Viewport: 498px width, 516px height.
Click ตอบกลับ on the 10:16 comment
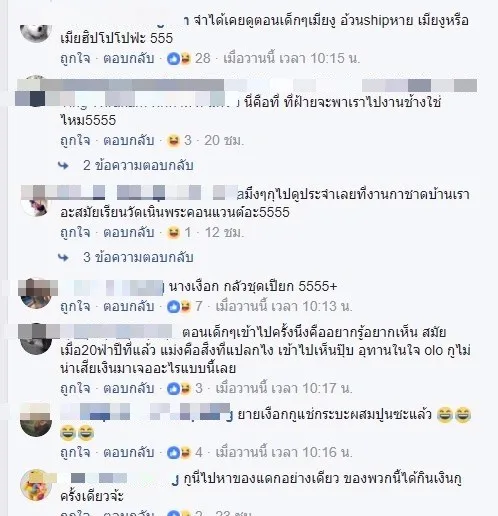[x=128, y=452]
